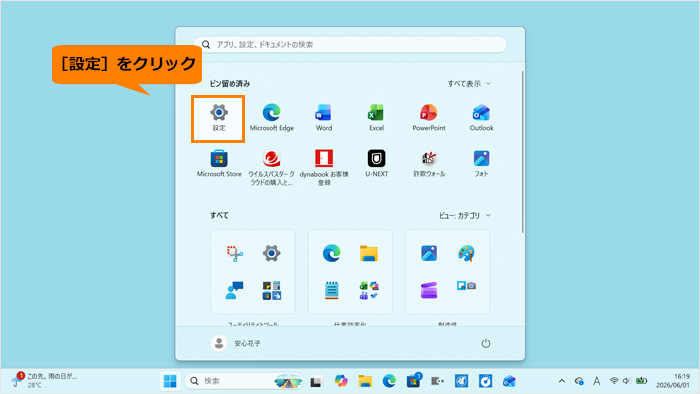Open Task View from the taskbar
Screen dimensions: 700x394
point(317,381)
